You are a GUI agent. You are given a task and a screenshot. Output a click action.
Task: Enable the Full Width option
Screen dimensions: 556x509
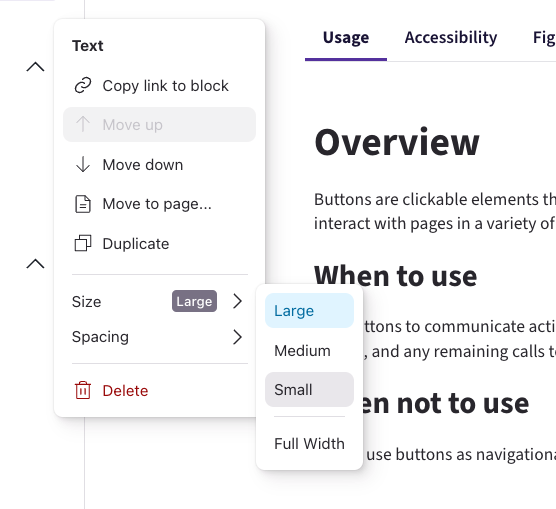point(309,443)
